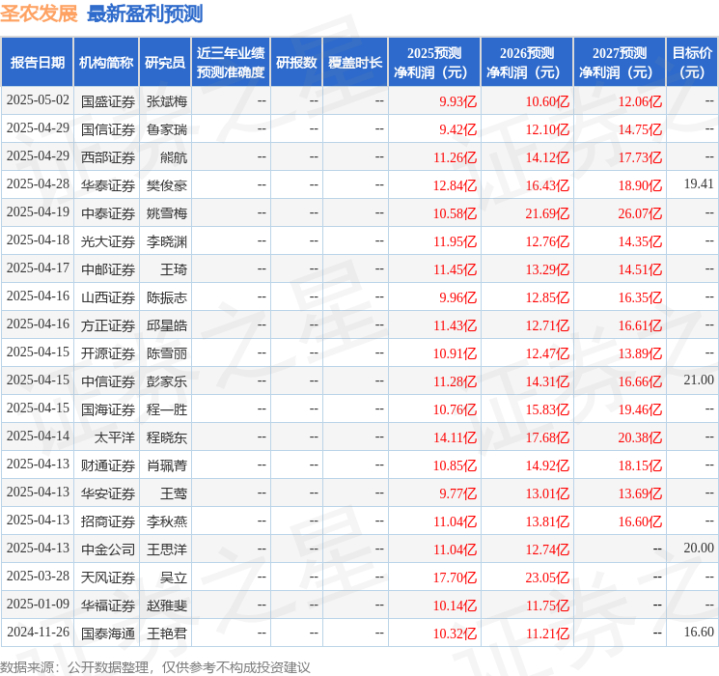This screenshot has width=719, height=676.
Task: Click 国信证券 institution name
Action: pos(108,129)
